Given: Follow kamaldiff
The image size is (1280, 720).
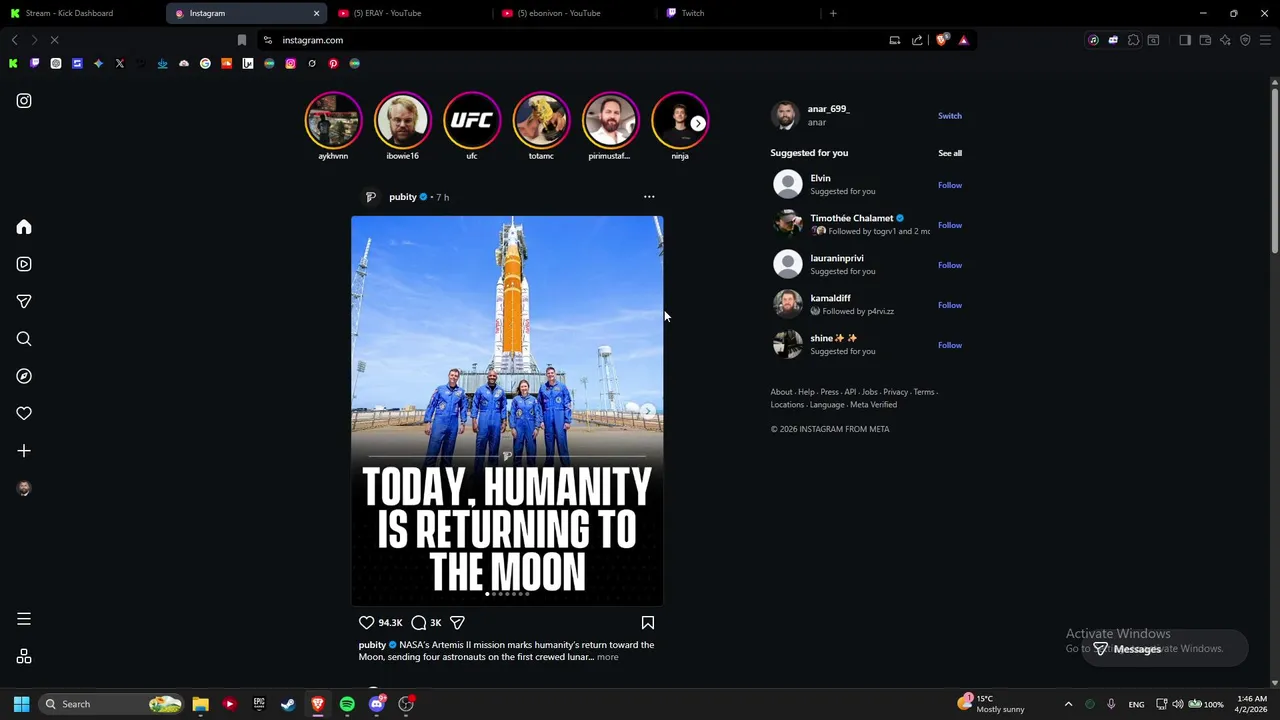Looking at the screenshot, I should click(x=950, y=305).
